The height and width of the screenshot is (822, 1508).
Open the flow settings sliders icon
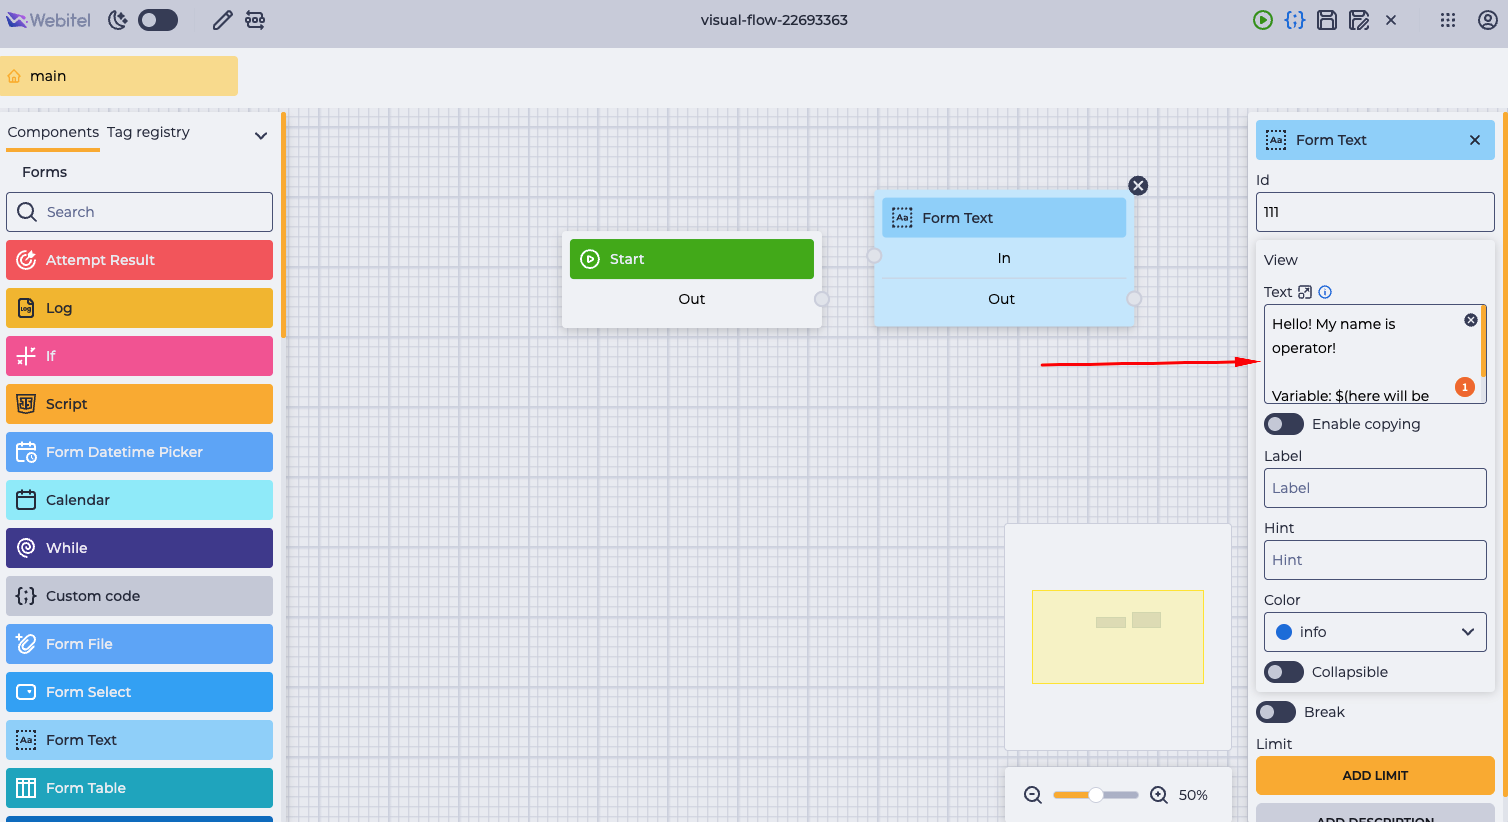[255, 20]
